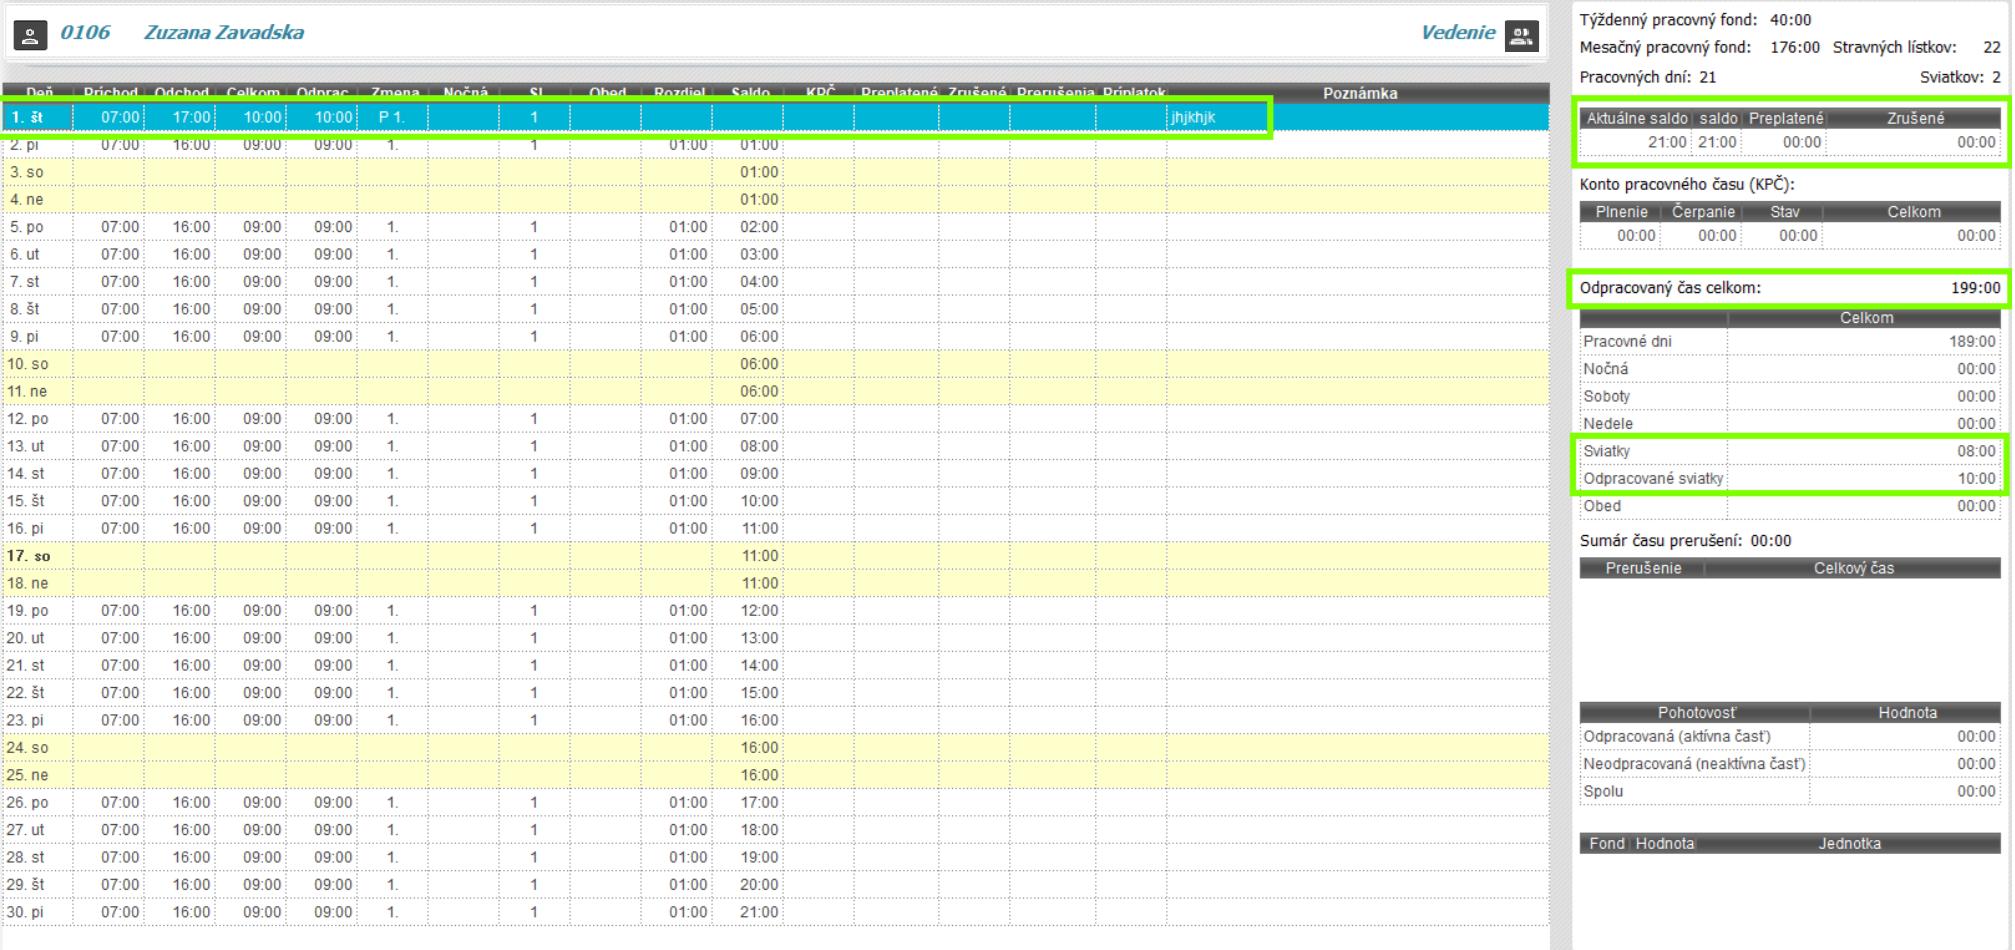
Task: Click the Príchod time for 12. po
Action: click(x=119, y=419)
